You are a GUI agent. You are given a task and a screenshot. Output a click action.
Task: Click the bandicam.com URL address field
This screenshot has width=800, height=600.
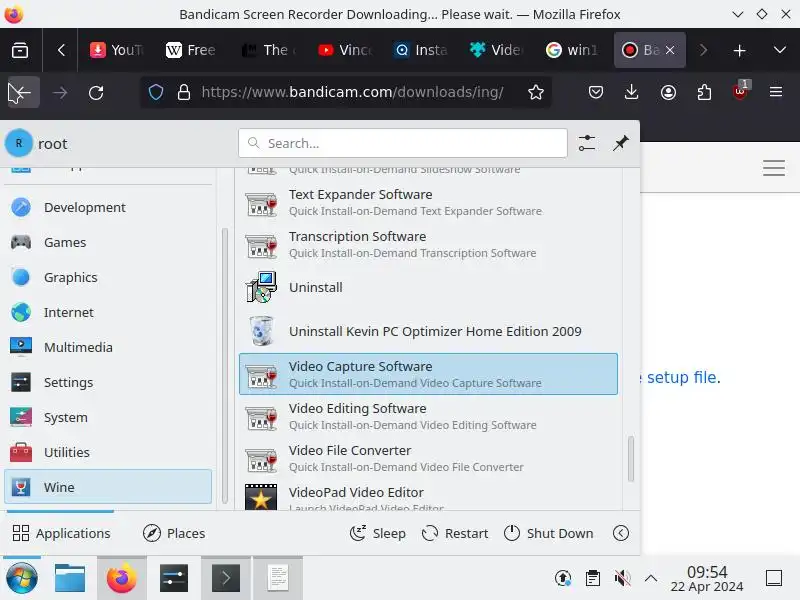[x=352, y=92]
